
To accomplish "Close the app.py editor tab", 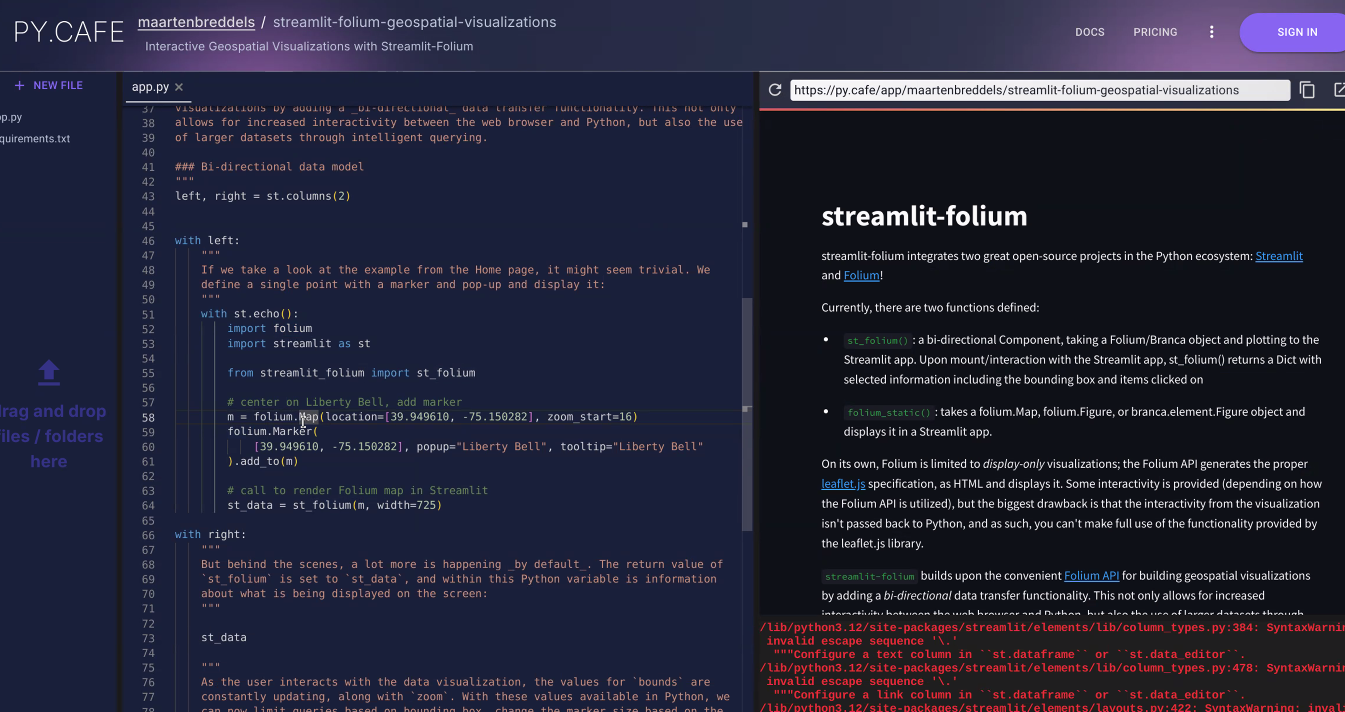I will tap(179, 87).
